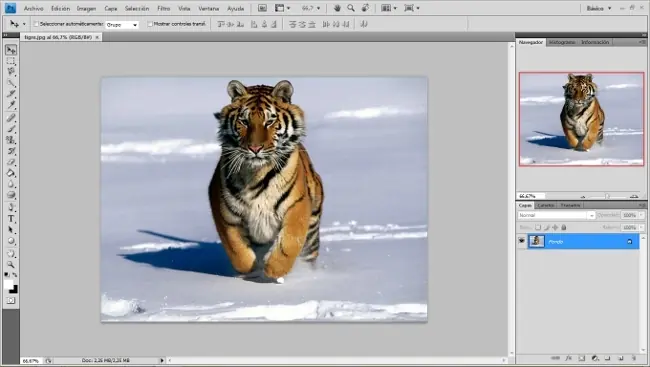The image size is (650, 367).
Task: Switch to the Información tab
Action: click(595, 42)
